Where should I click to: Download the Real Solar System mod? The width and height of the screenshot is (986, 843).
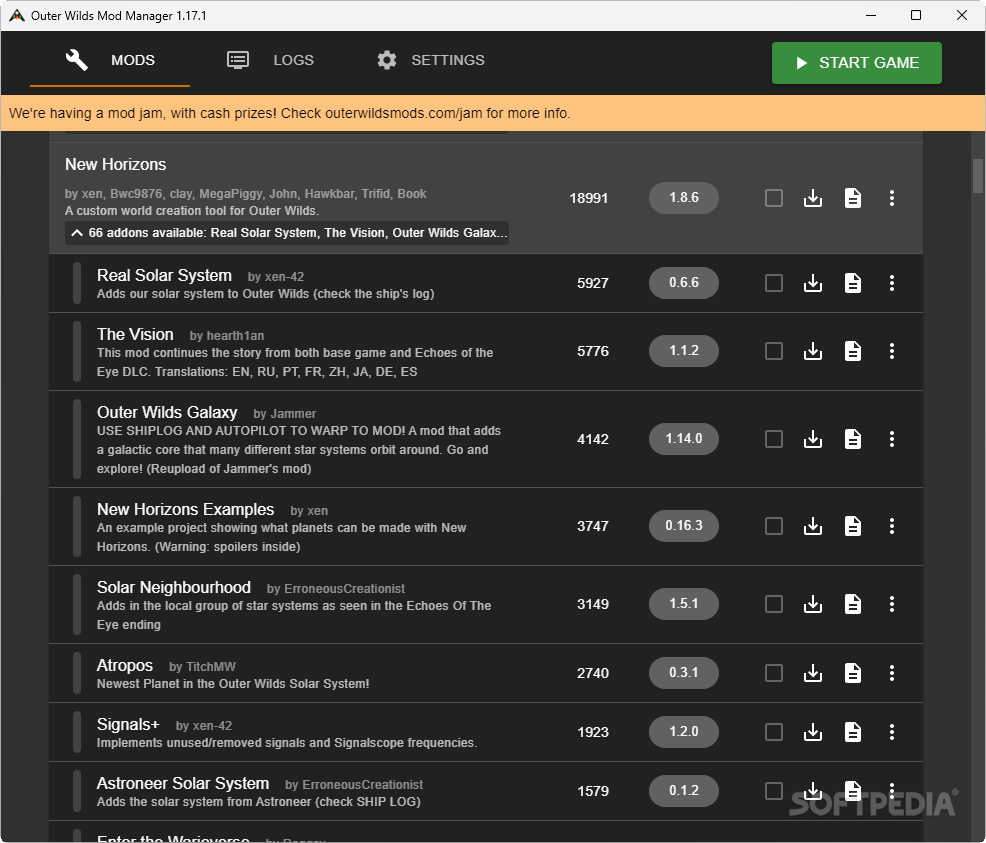pos(812,283)
